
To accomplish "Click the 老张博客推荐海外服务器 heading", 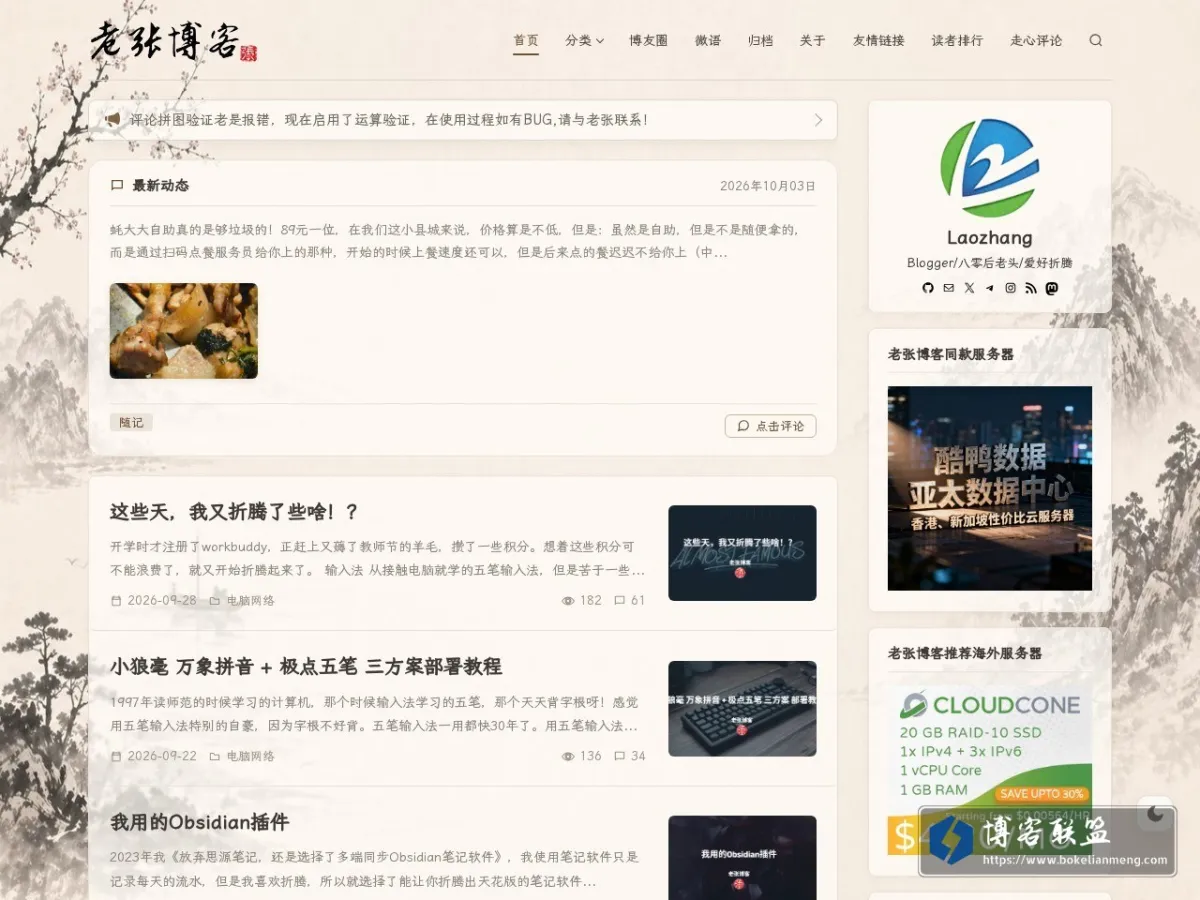I will (965, 653).
